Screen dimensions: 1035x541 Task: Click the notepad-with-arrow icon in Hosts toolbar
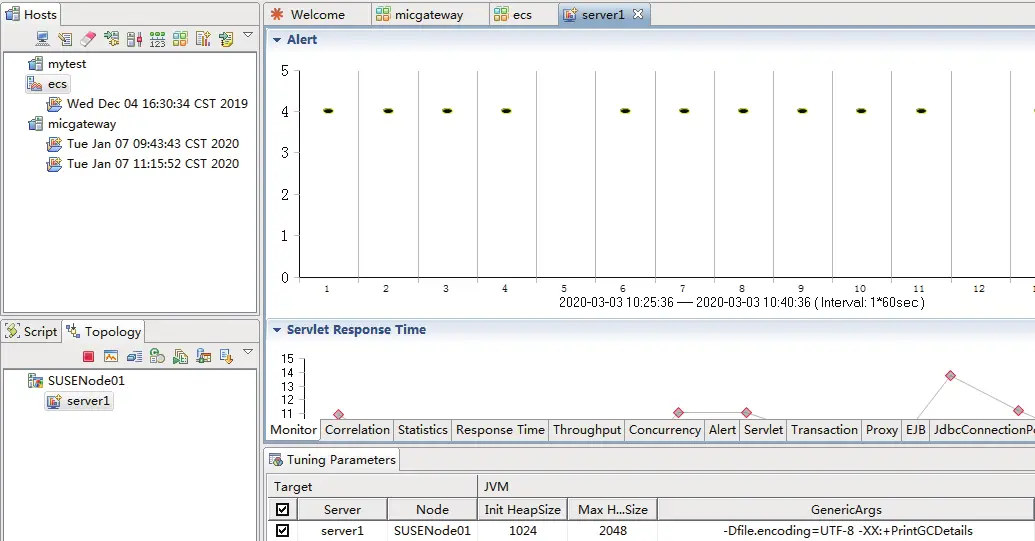tap(226, 39)
